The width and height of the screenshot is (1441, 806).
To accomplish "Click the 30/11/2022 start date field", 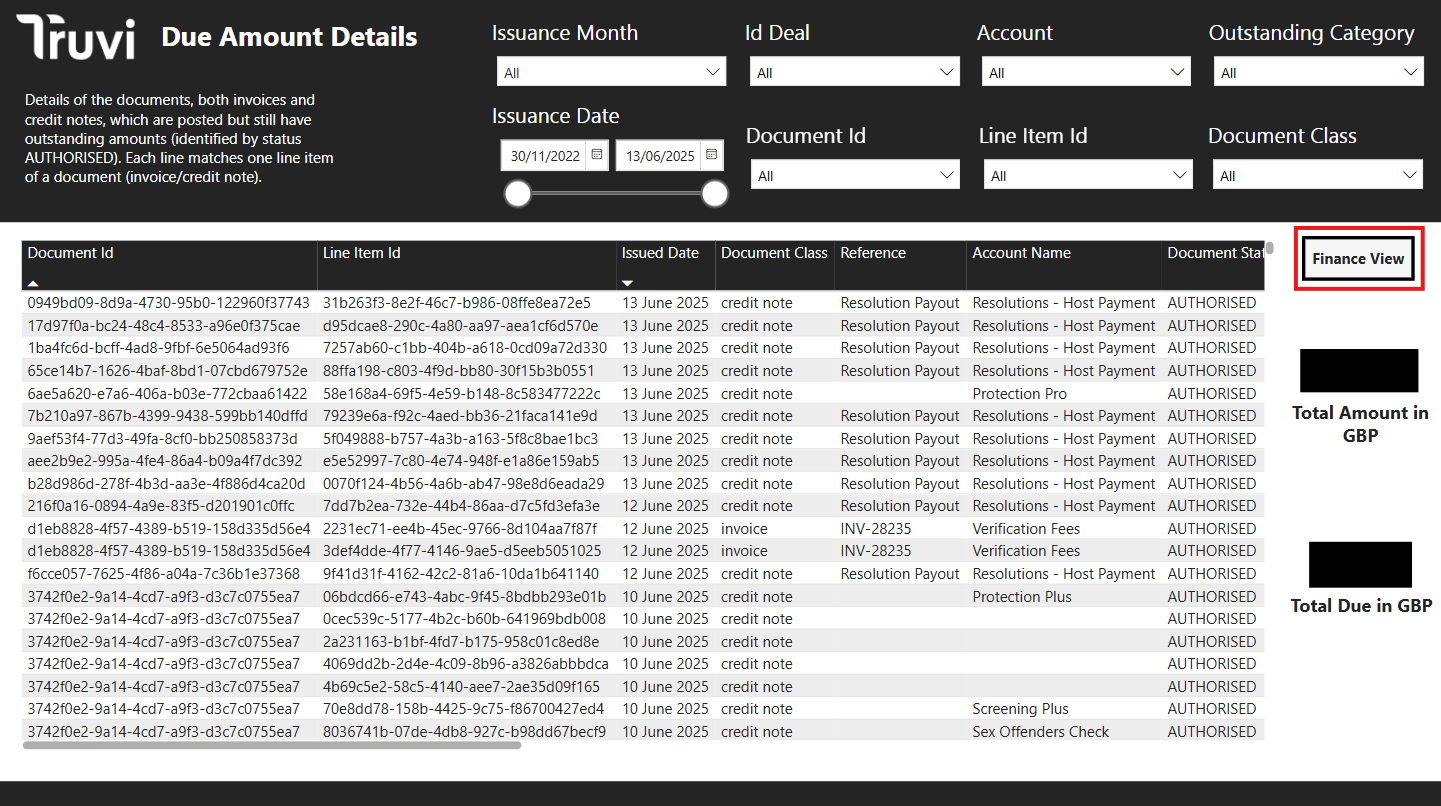I will tap(545, 156).
